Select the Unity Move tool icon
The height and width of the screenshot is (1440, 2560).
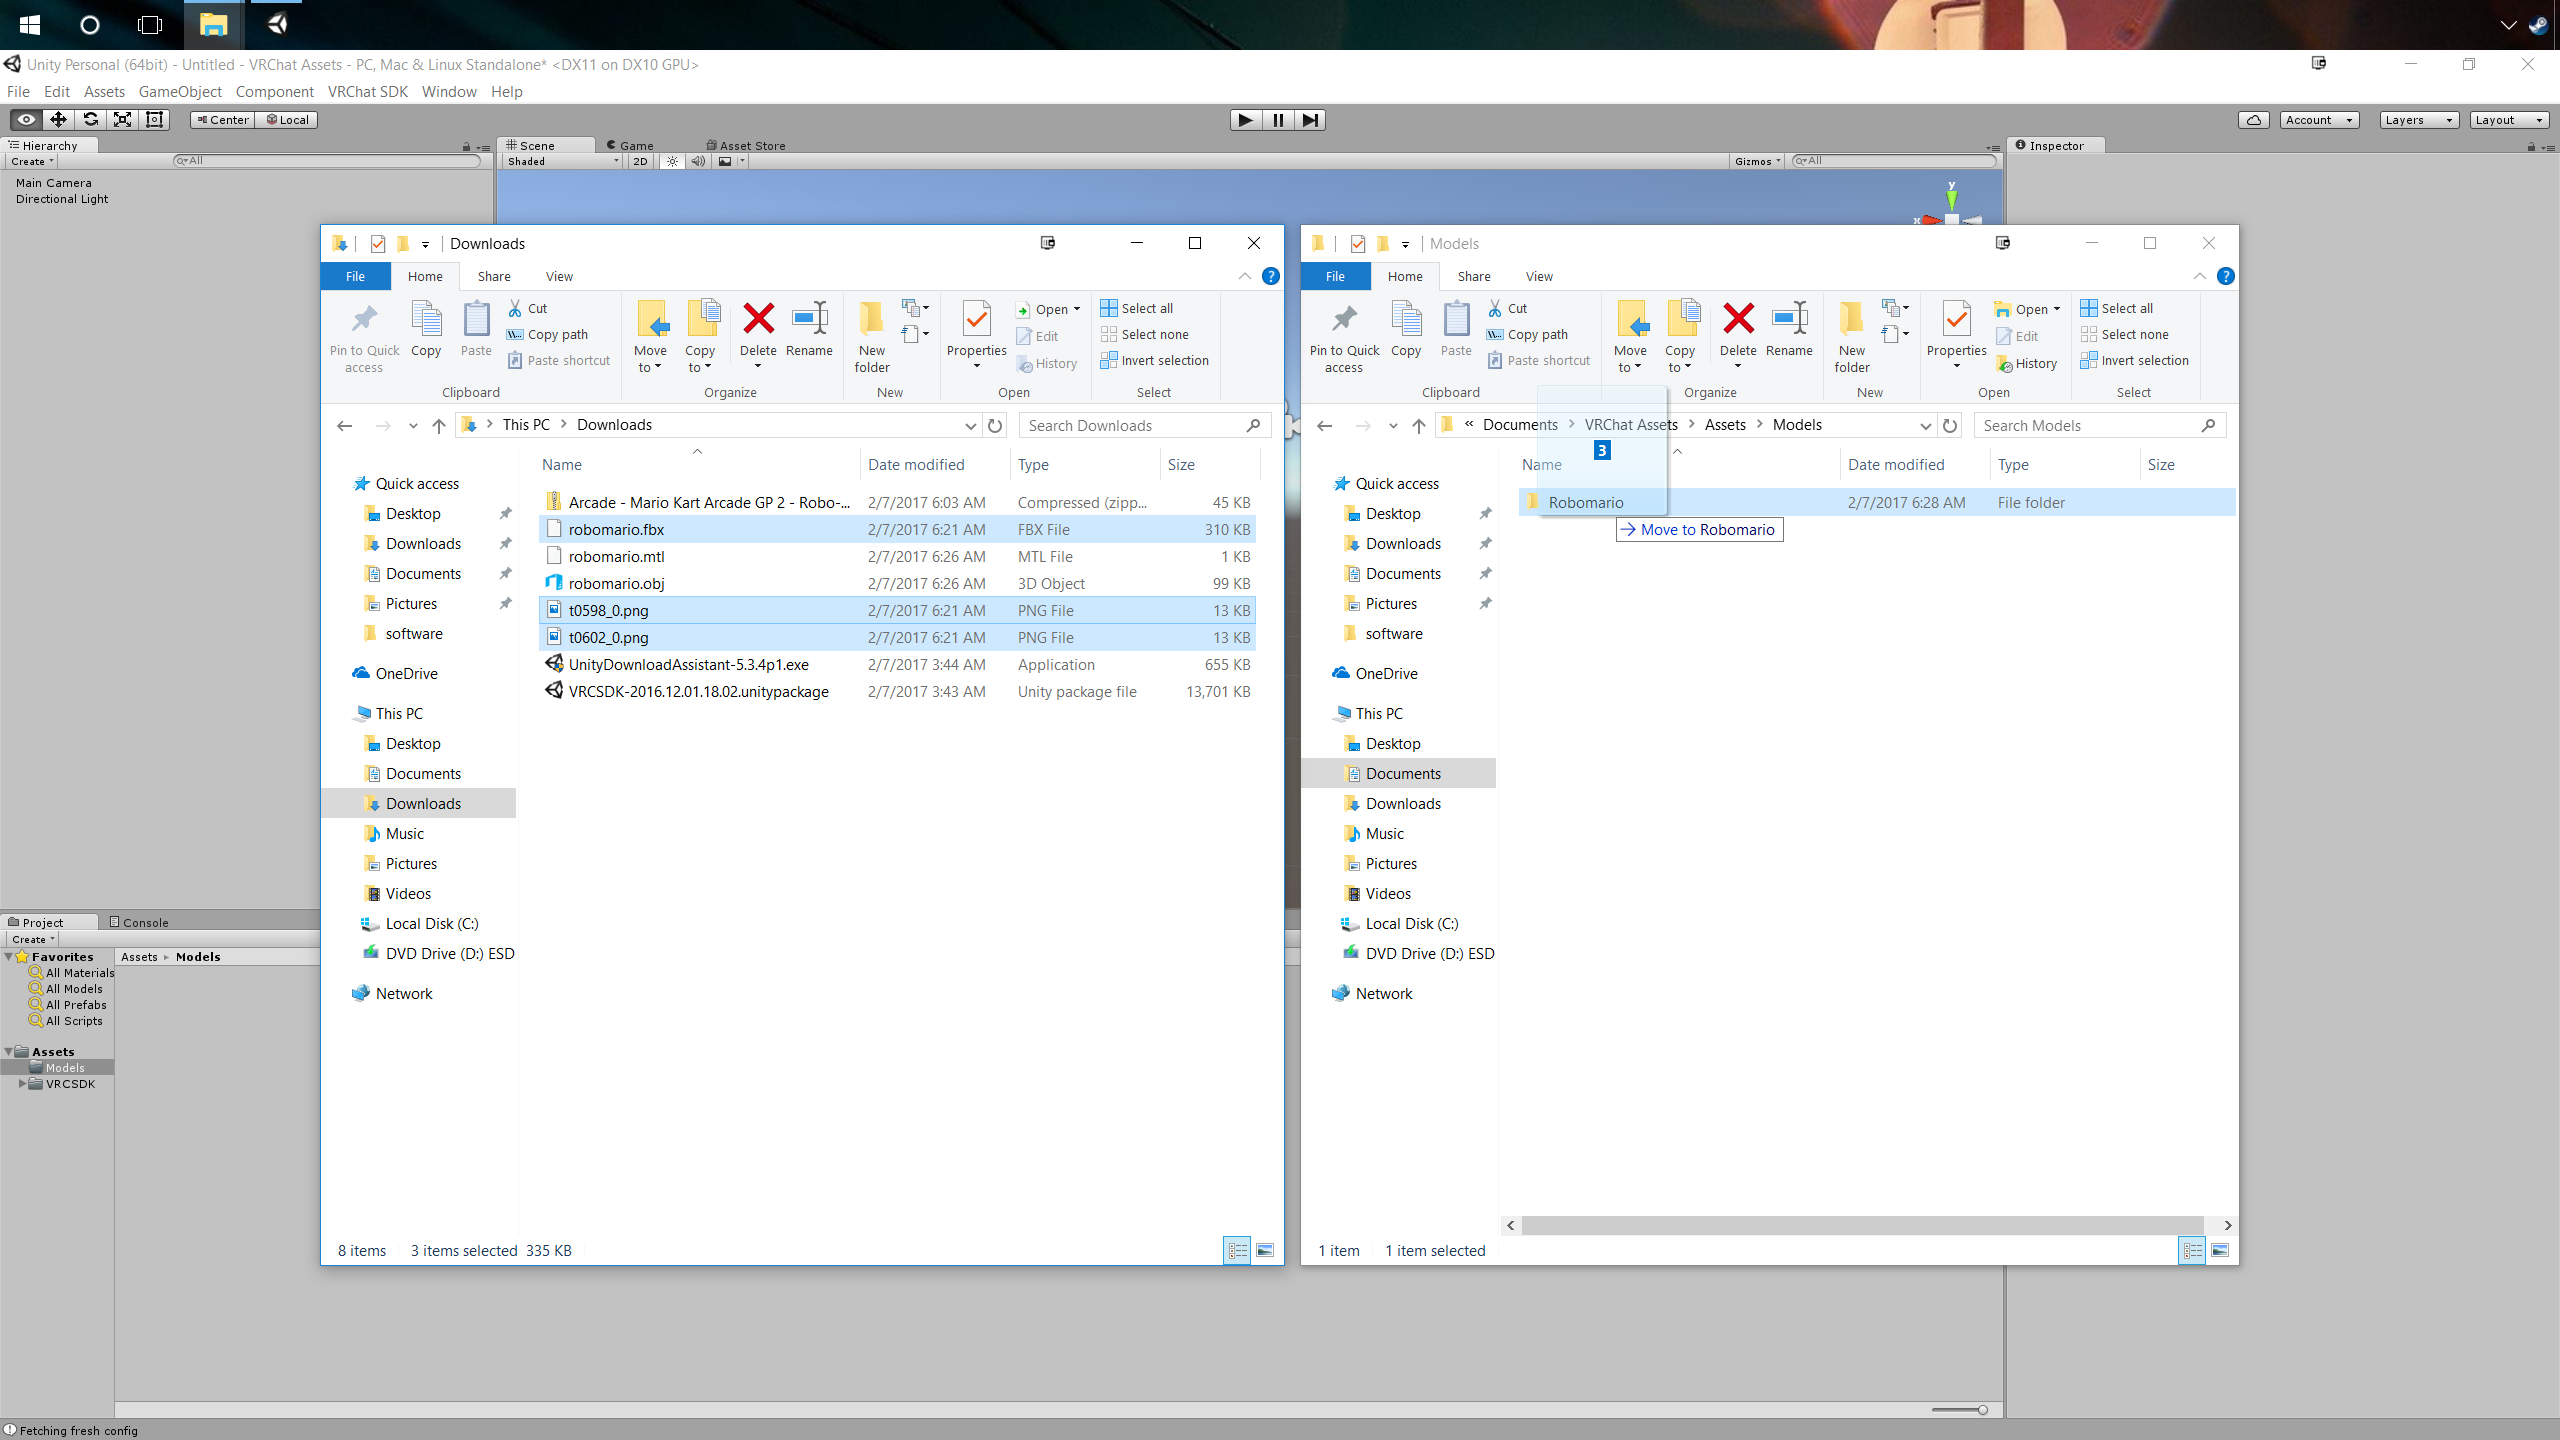coord(58,120)
